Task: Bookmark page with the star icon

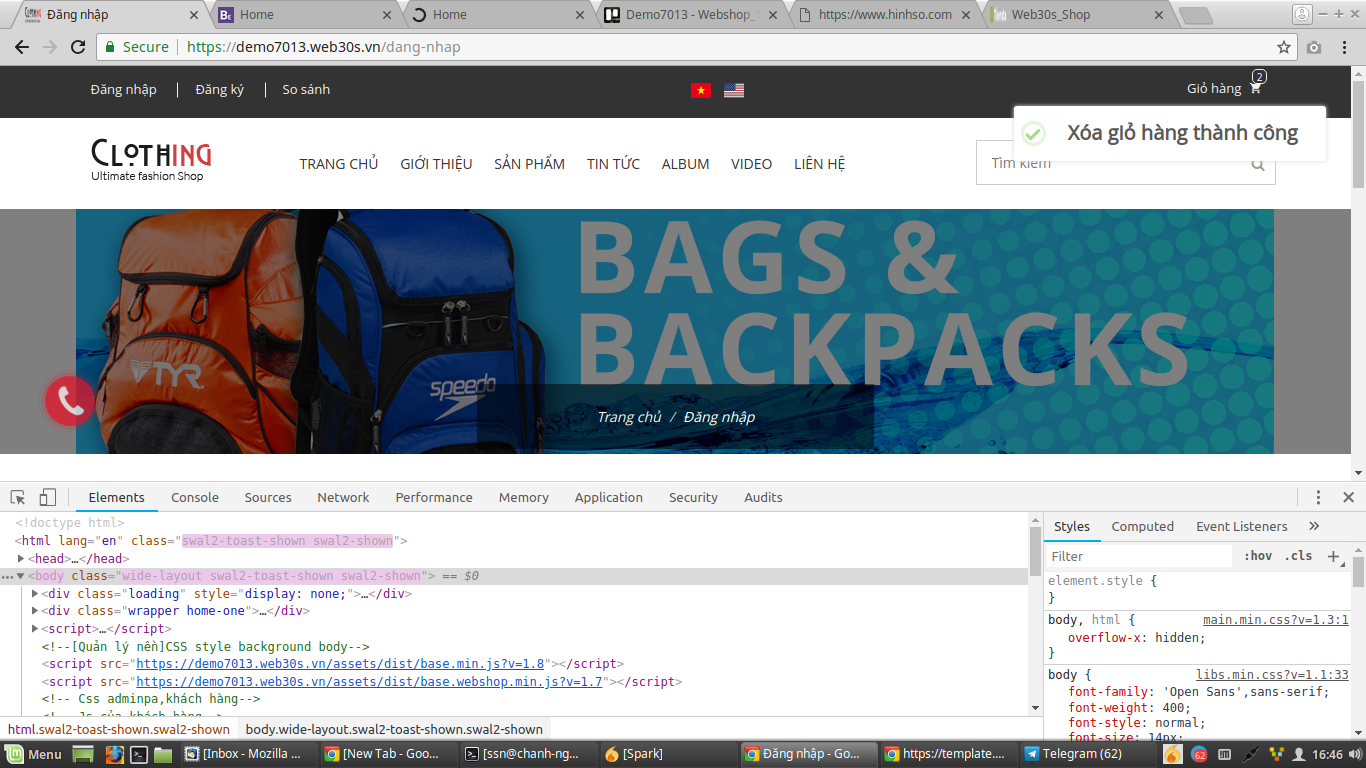Action: [x=1284, y=47]
